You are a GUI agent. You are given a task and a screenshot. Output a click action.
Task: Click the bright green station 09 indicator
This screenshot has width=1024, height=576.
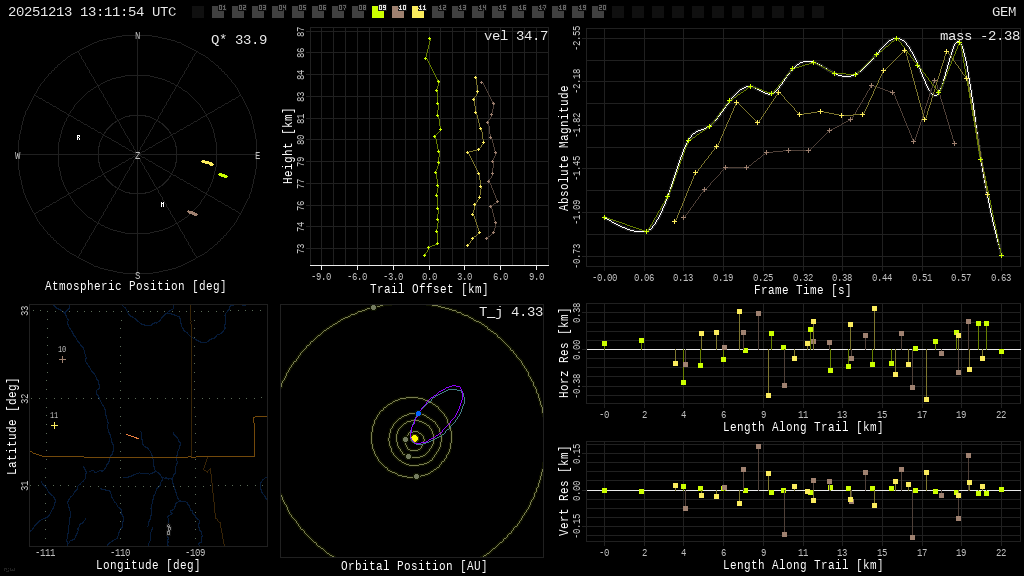[x=378, y=12]
